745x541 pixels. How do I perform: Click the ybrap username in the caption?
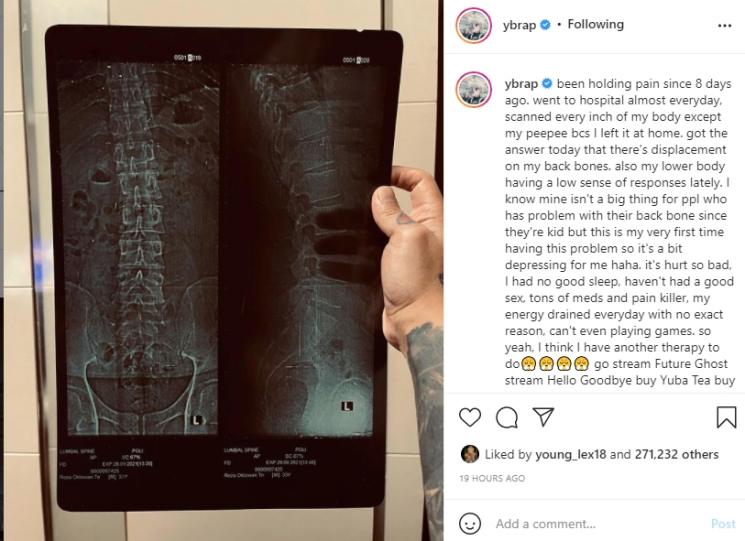(521, 84)
